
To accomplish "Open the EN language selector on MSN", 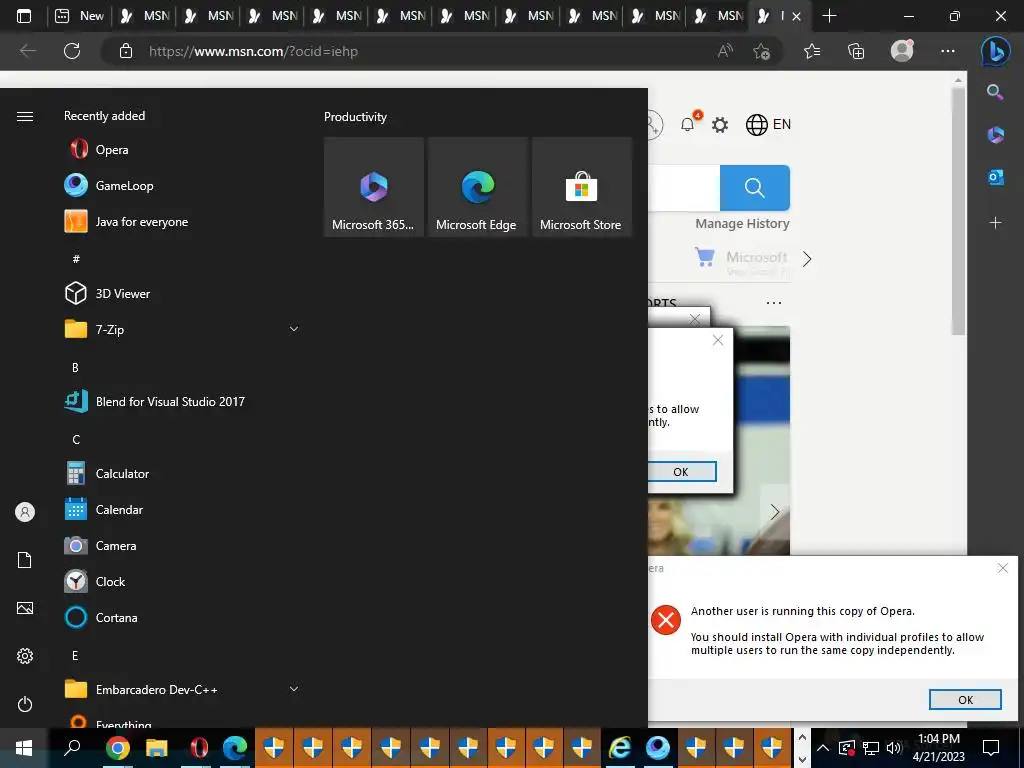I will click(x=768, y=124).
